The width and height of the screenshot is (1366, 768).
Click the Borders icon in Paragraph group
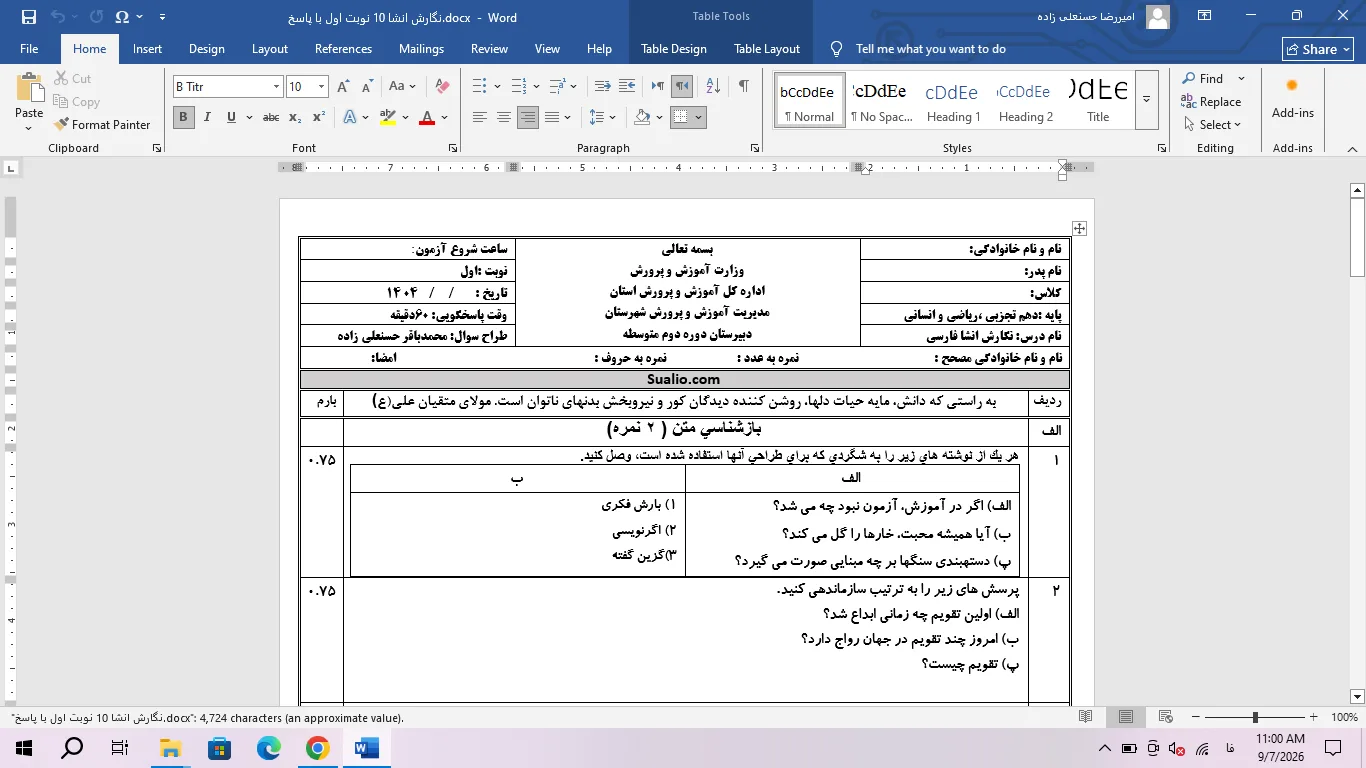coord(680,117)
